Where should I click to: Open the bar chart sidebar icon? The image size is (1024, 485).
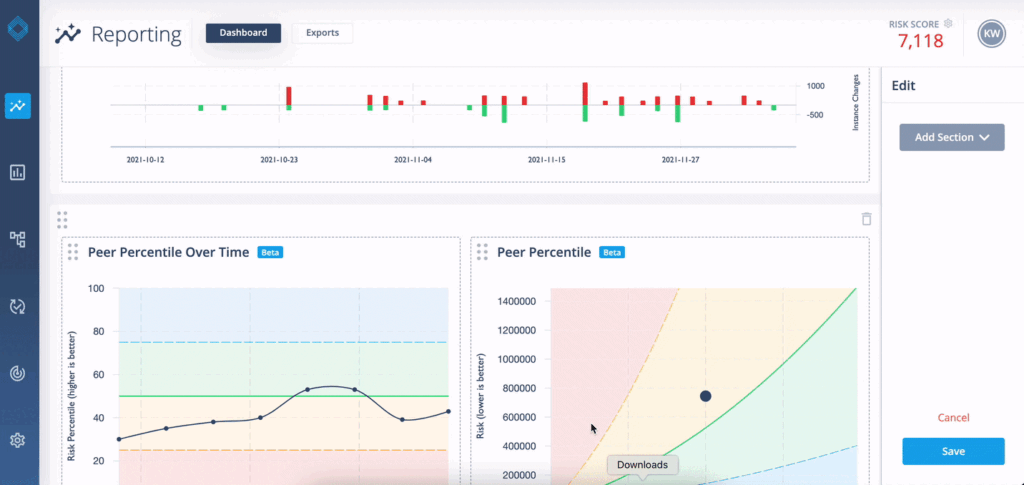18,172
